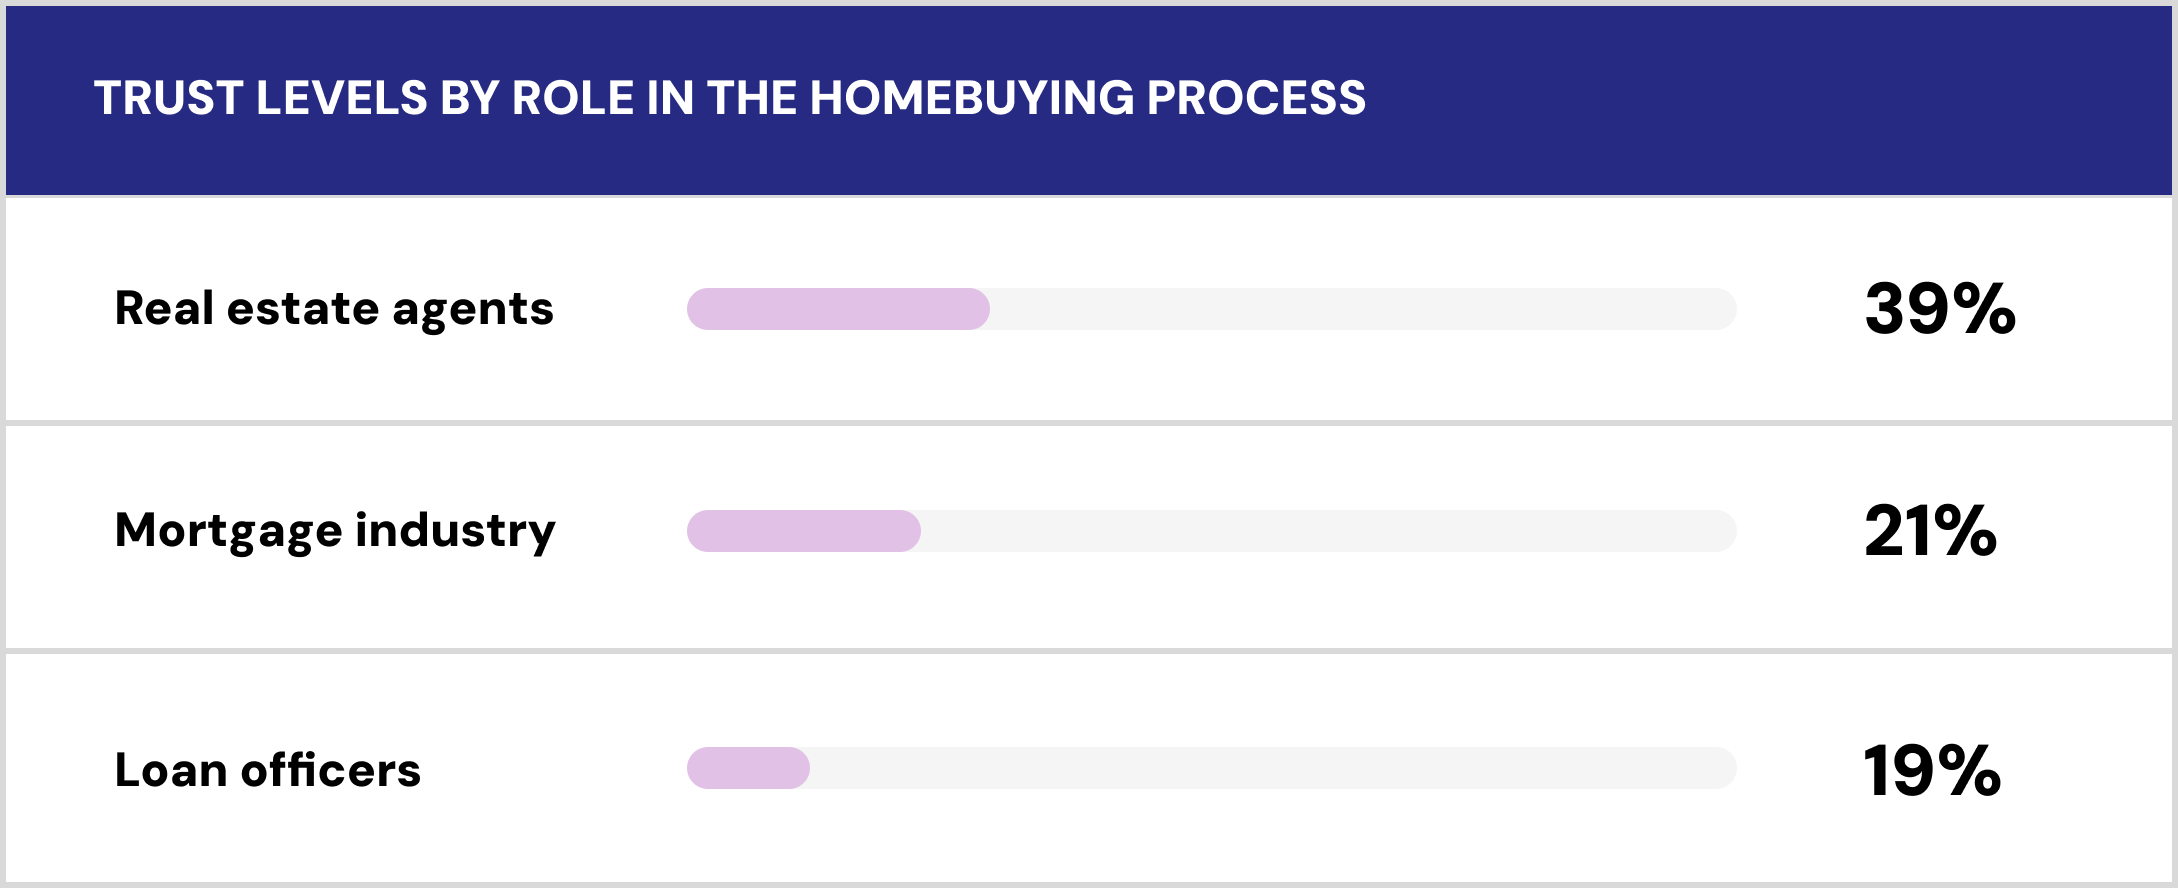
Task: Select the Loan officers label
Action: (268, 770)
